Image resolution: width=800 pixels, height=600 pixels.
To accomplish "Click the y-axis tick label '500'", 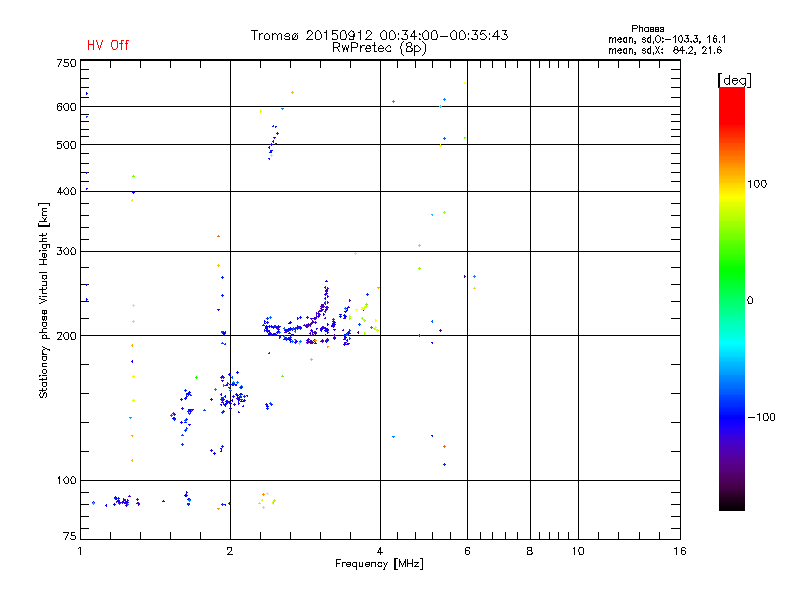I will pyautogui.click(x=66, y=145).
